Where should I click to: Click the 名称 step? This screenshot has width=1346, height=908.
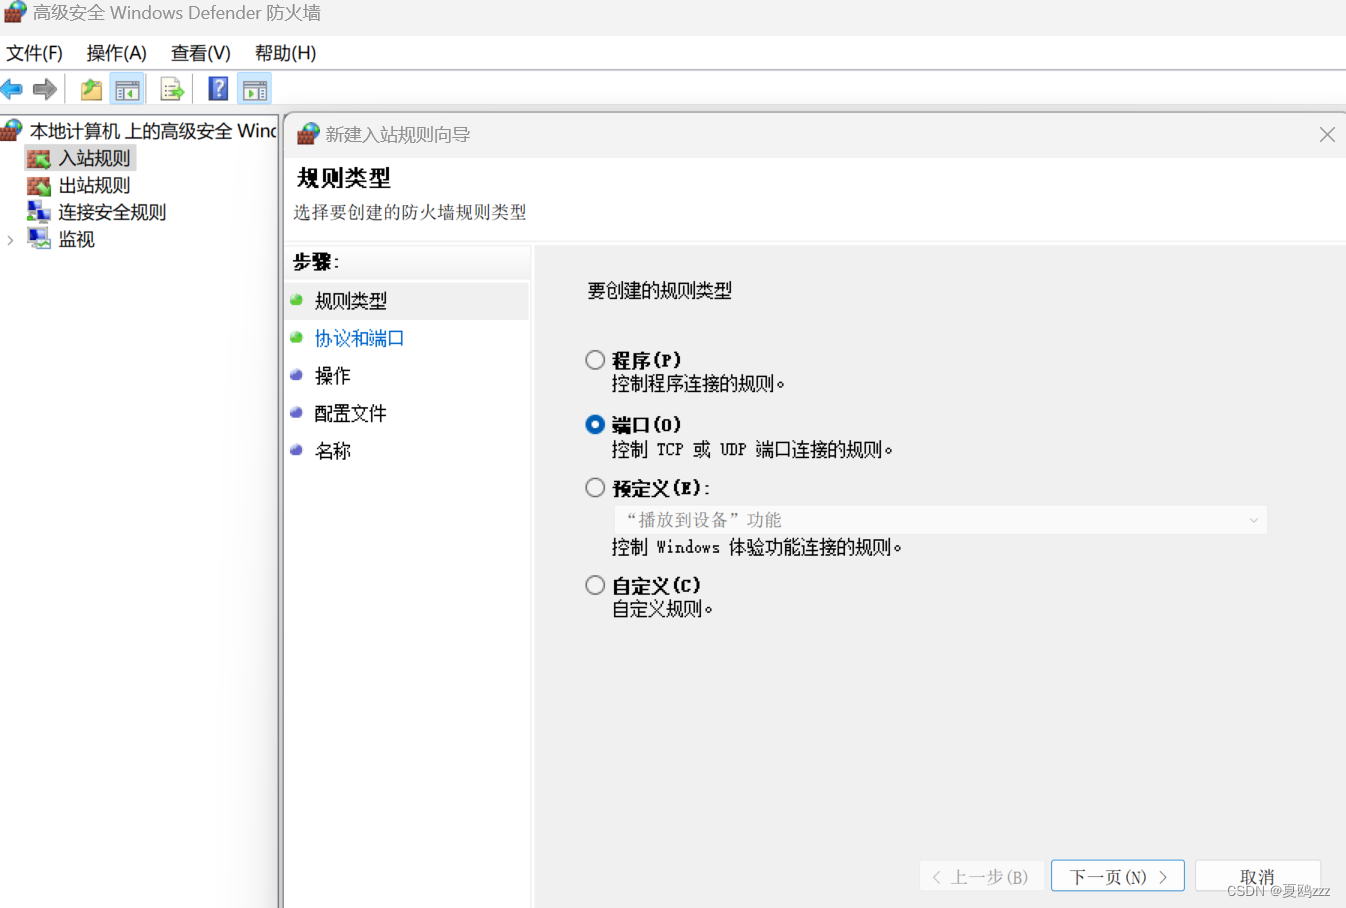click(x=332, y=451)
